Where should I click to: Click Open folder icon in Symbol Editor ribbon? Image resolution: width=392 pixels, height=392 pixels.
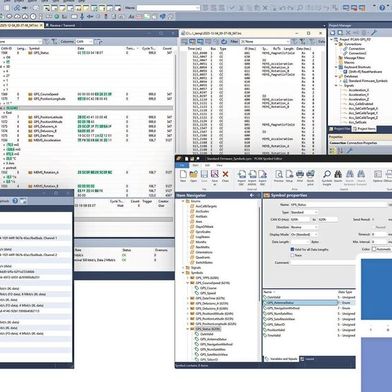193,174
